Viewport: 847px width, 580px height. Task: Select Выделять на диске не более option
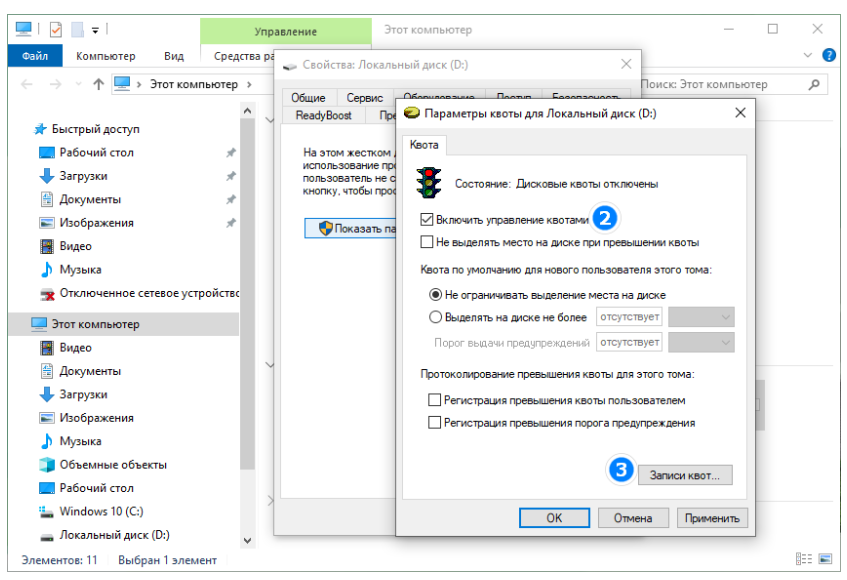coord(435,317)
